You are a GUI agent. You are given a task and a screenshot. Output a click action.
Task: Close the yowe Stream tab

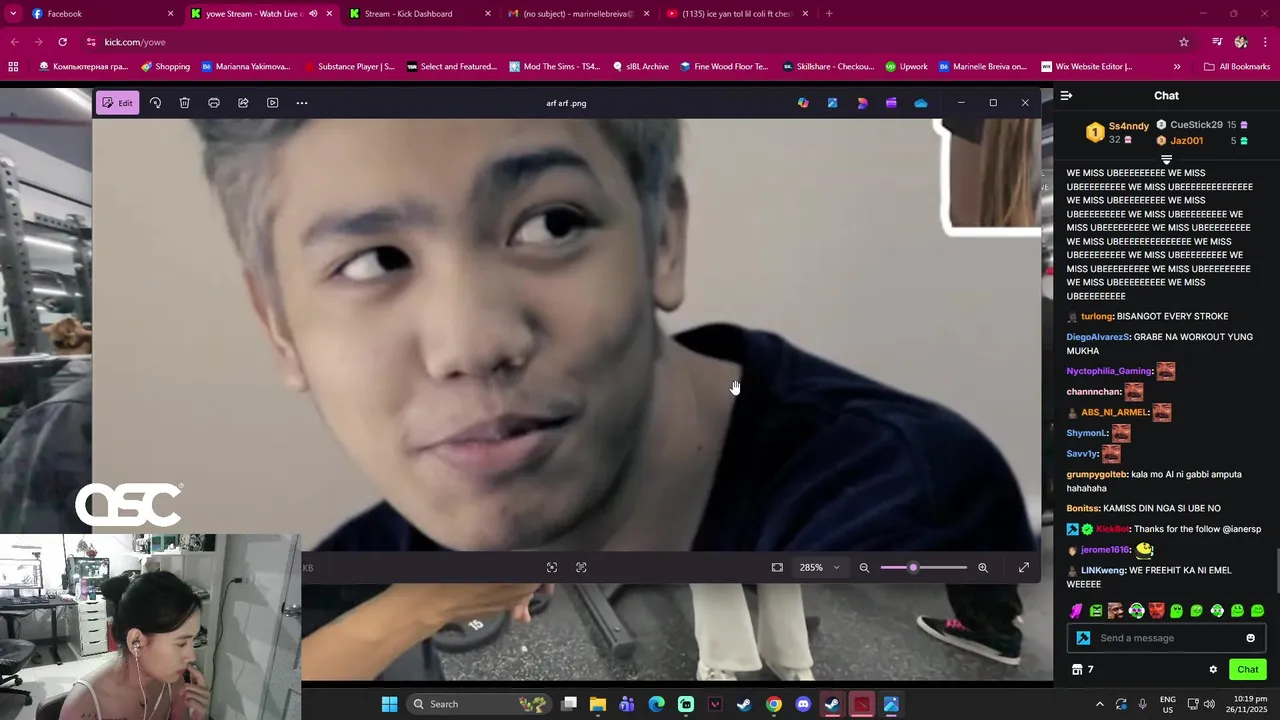pos(329,14)
